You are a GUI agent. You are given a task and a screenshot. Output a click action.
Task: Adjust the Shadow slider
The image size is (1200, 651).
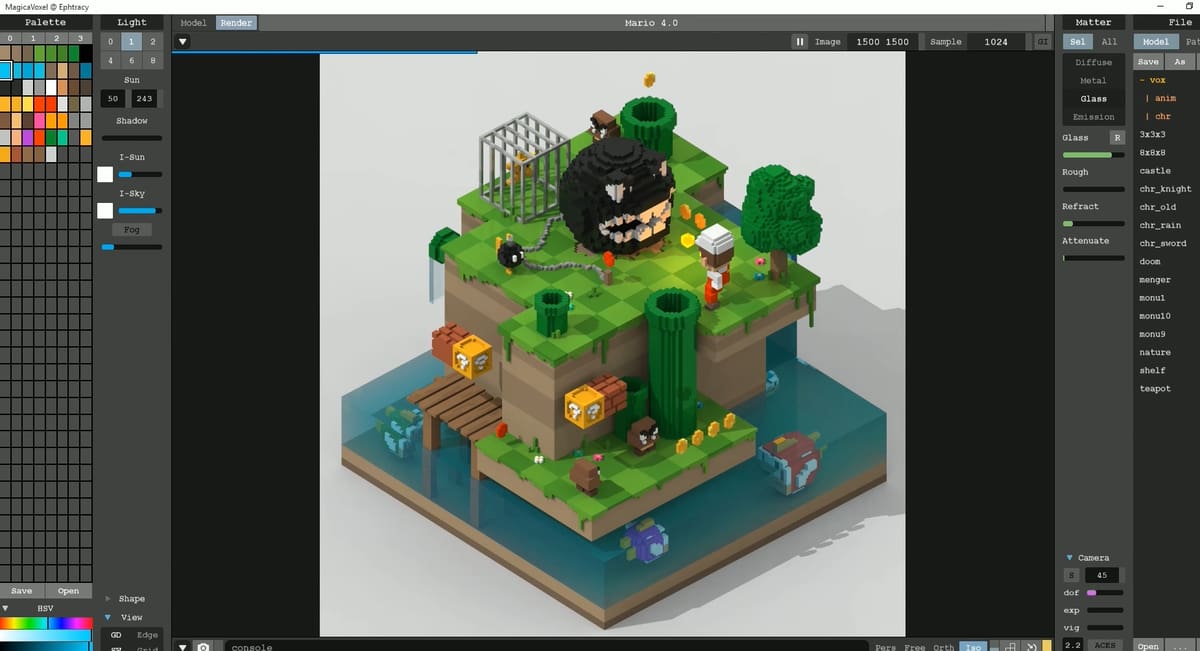point(132,138)
